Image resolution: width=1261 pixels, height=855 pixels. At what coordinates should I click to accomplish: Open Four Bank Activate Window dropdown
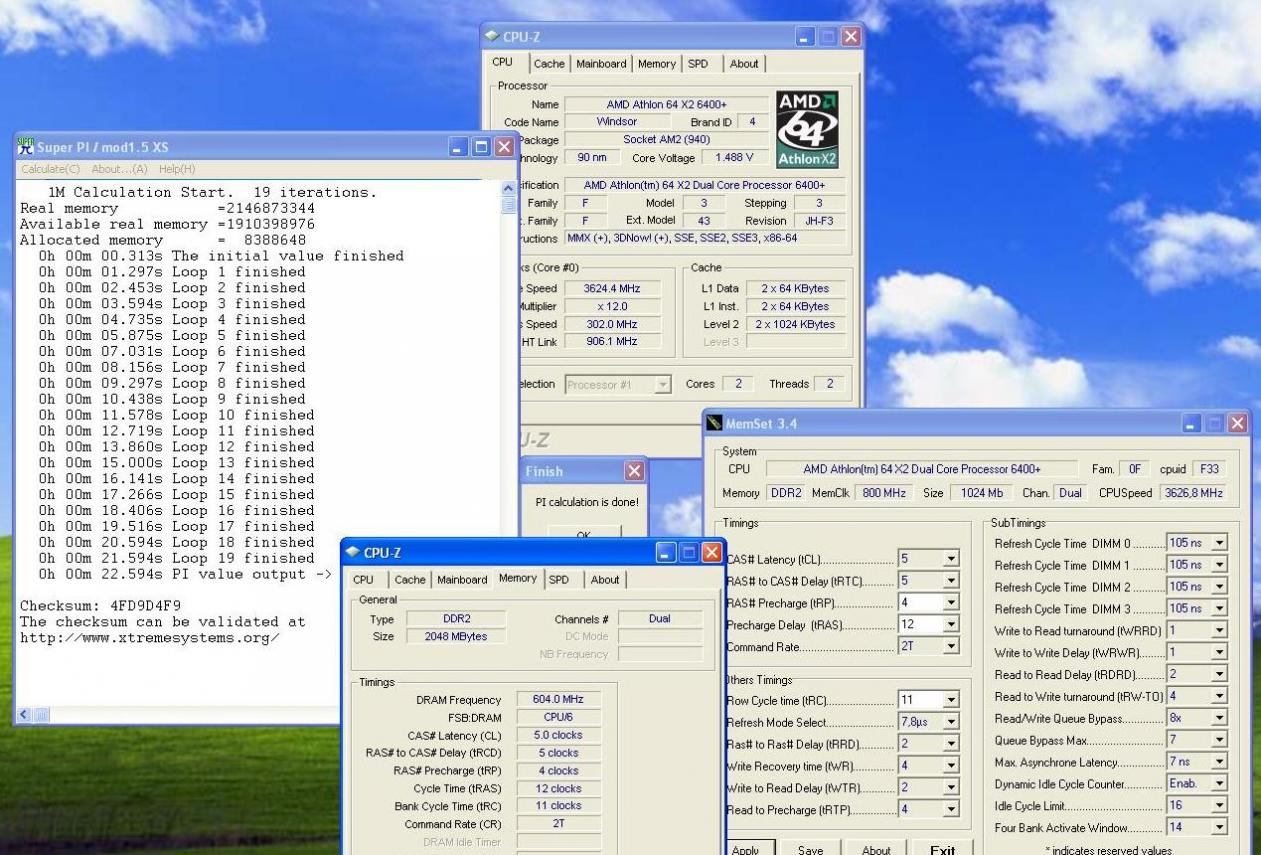click(x=1219, y=828)
